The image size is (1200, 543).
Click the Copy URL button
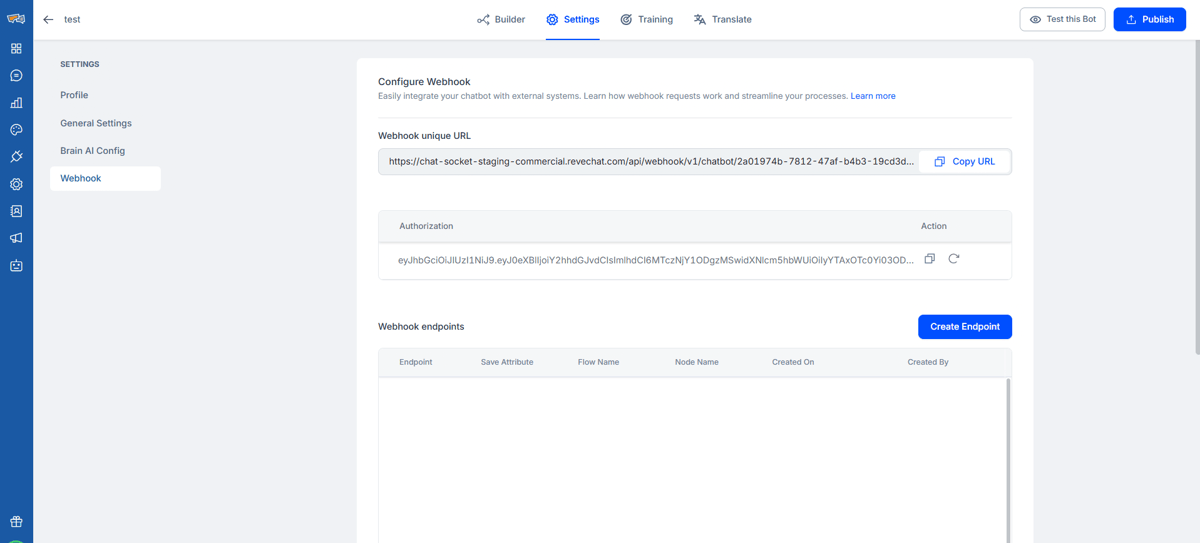pyautogui.click(x=965, y=161)
